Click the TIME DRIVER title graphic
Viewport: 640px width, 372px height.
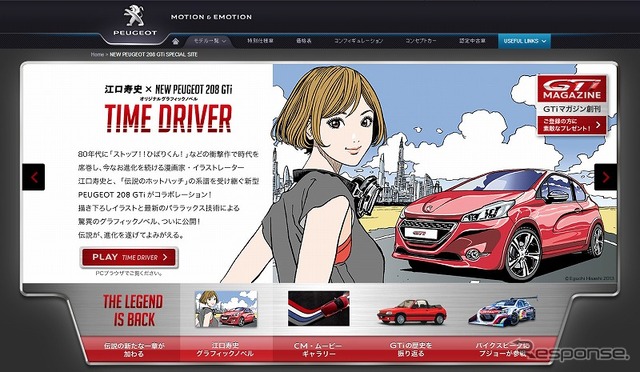point(168,118)
